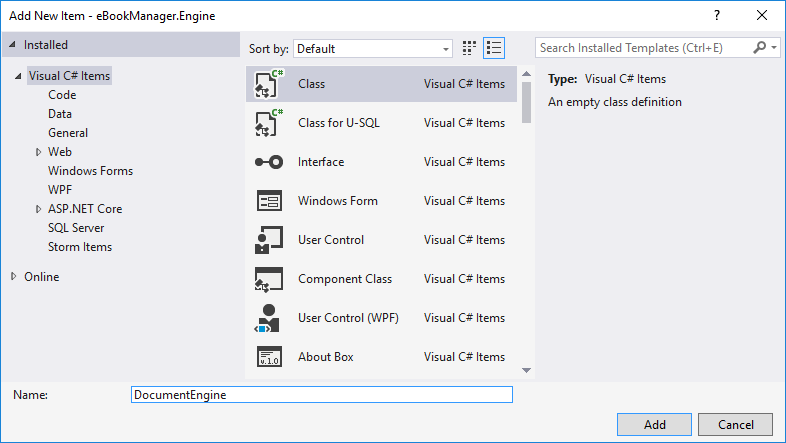Click the Add button
The image size is (786, 443).
[654, 424]
